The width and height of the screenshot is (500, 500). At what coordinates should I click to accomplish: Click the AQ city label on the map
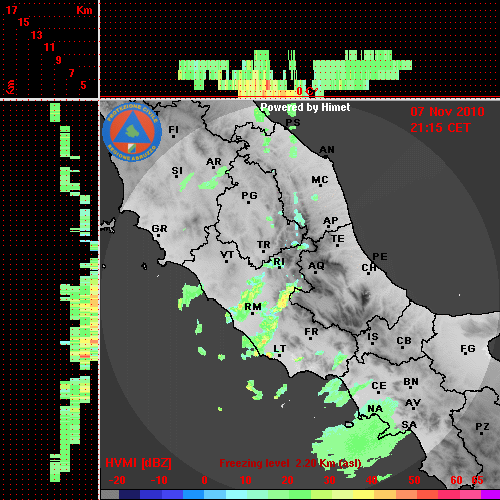point(316,266)
